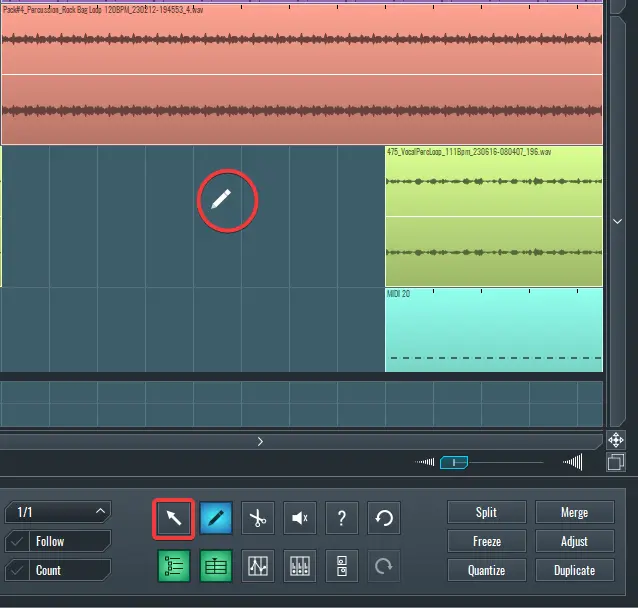This screenshot has width=638, height=608.
Task: Click the Quantize button
Action: (487, 570)
